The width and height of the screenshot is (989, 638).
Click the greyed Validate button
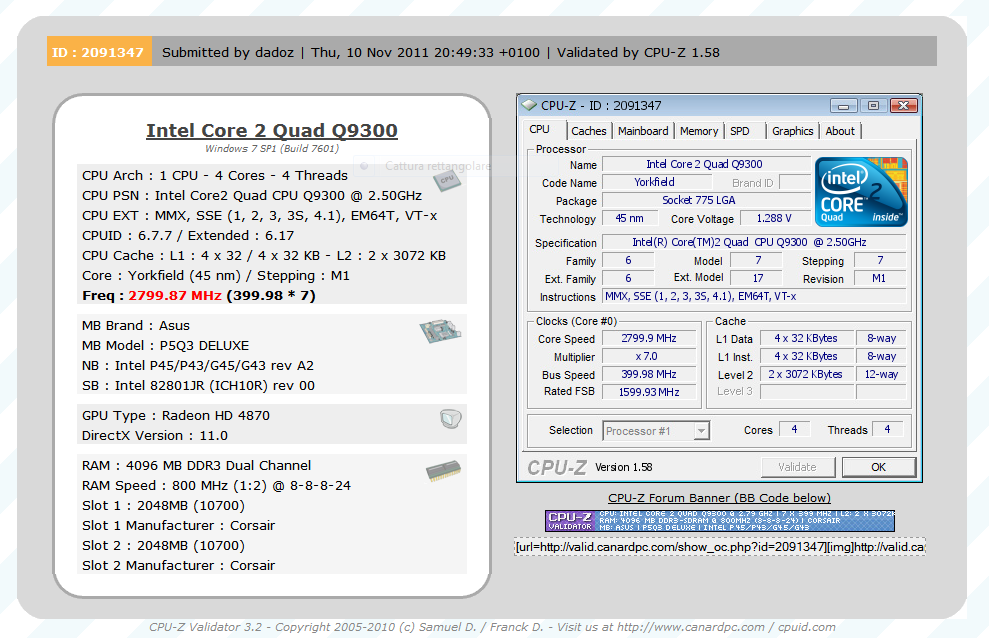(797, 467)
